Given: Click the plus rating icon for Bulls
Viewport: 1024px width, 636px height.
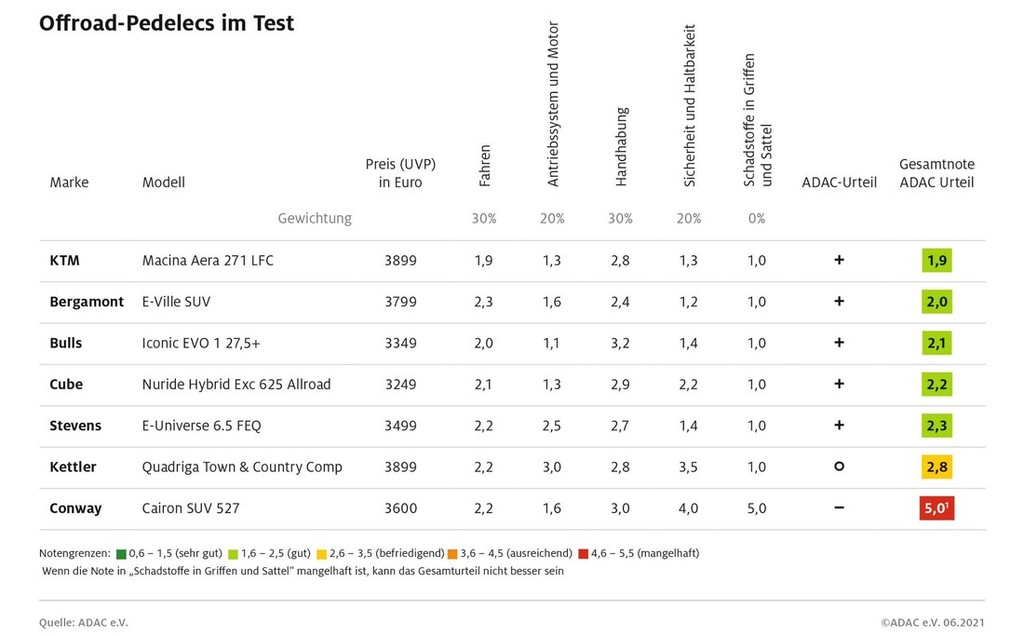Looking at the screenshot, I should click(839, 343).
